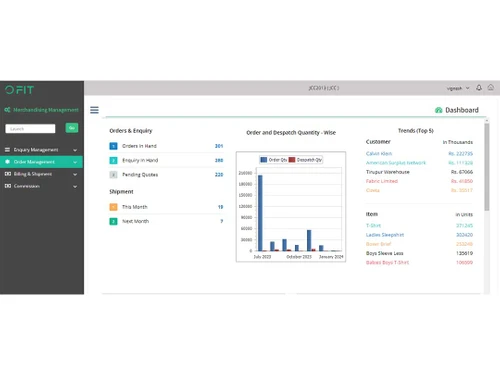Expand the Billing & Shipment chevron
Screen dimensions: 500x375
coord(75,174)
